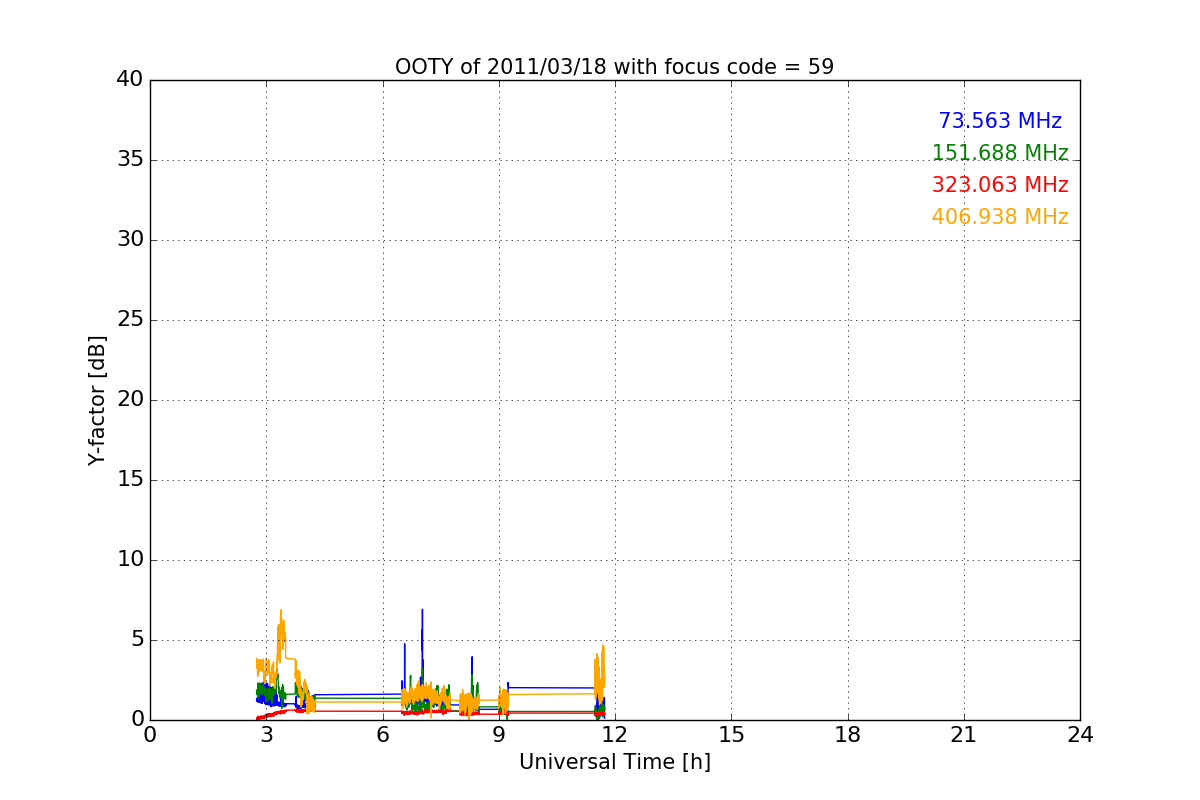Click the y-axis tick label 40

[130, 80]
